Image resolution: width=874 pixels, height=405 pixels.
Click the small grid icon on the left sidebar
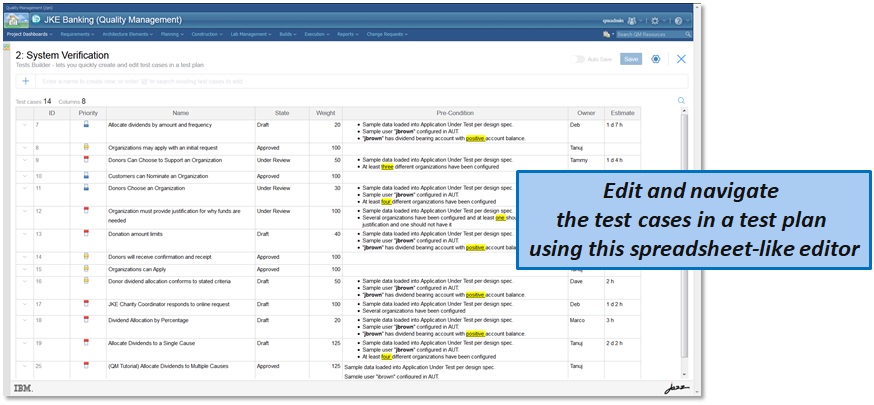tap(7, 47)
